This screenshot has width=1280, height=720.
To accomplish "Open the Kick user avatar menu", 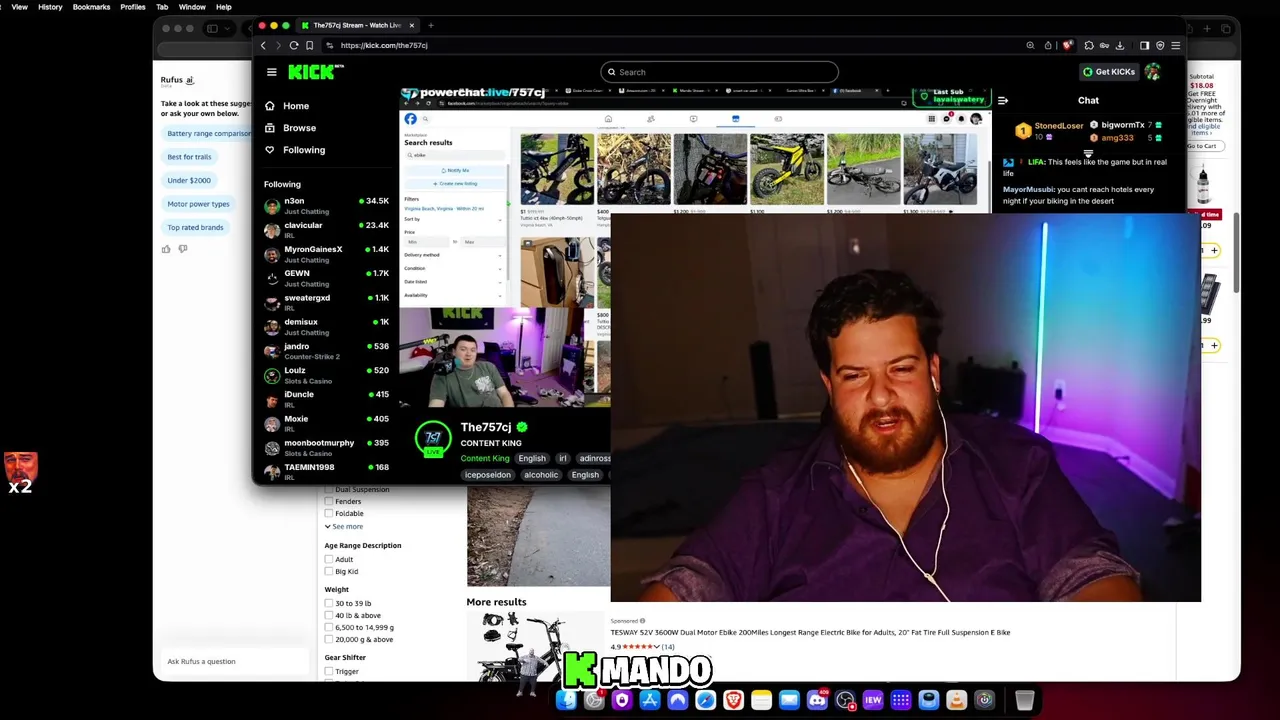I will pos(1153,72).
